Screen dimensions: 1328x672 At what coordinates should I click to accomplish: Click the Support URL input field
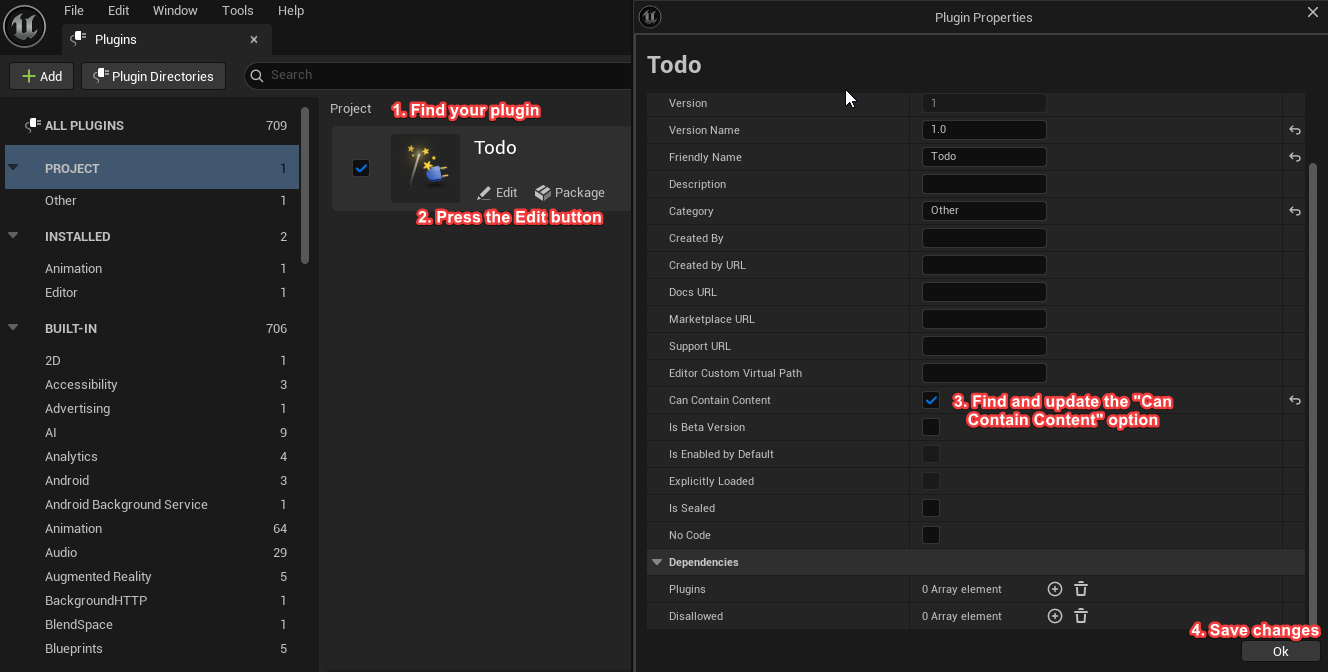pyautogui.click(x=984, y=346)
